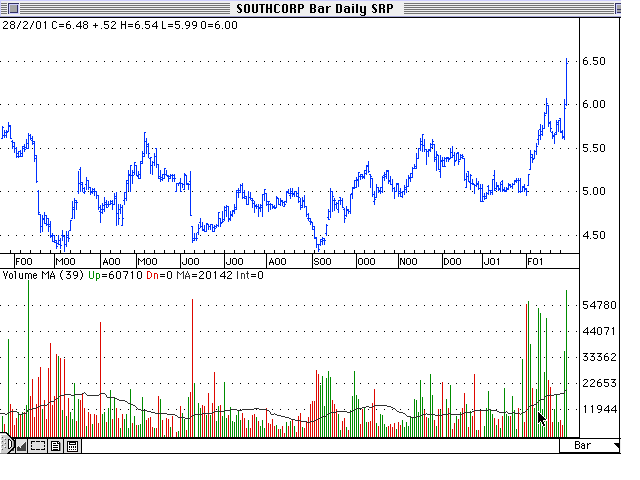Click the zoom box at title bar right

point(617,8)
